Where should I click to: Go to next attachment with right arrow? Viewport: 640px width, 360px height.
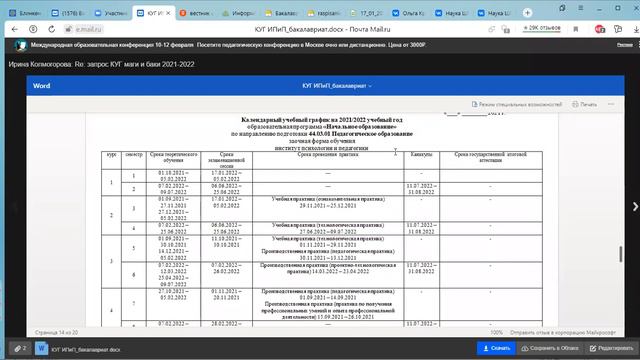pos(635,207)
